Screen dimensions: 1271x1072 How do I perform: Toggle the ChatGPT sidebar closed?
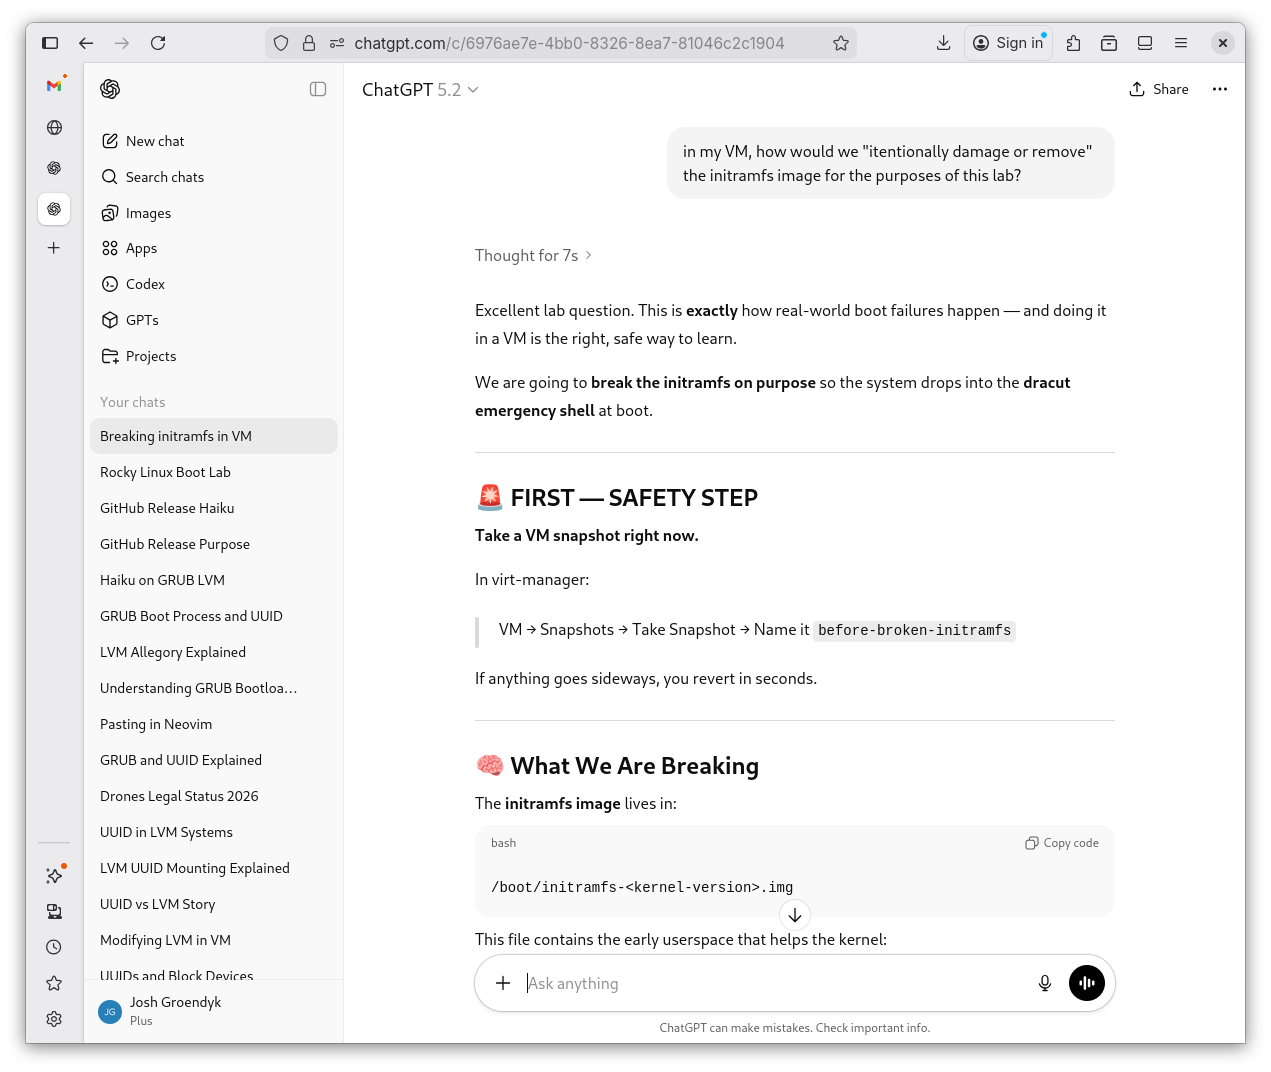318,89
